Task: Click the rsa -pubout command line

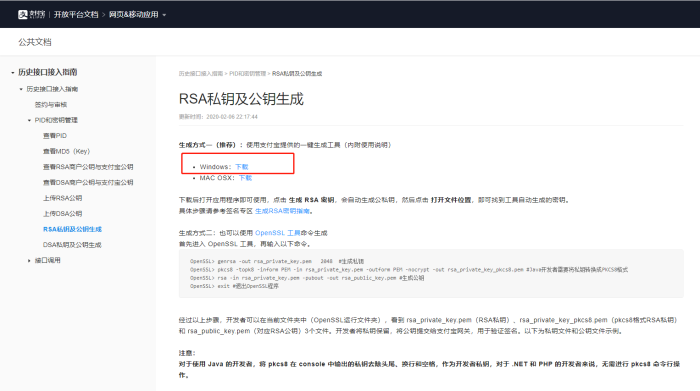Action: click(307, 278)
